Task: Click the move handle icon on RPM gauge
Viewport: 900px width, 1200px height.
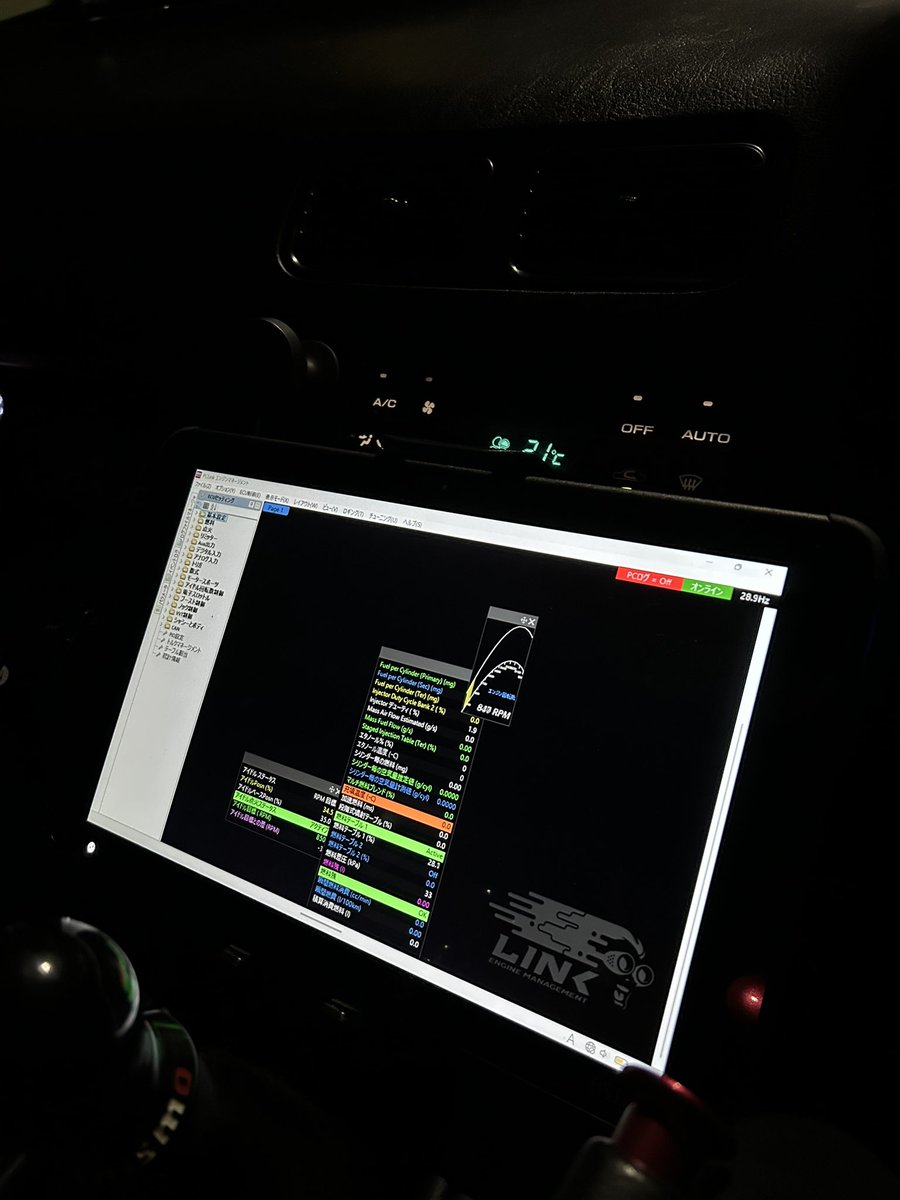Action: pyautogui.click(x=523, y=621)
